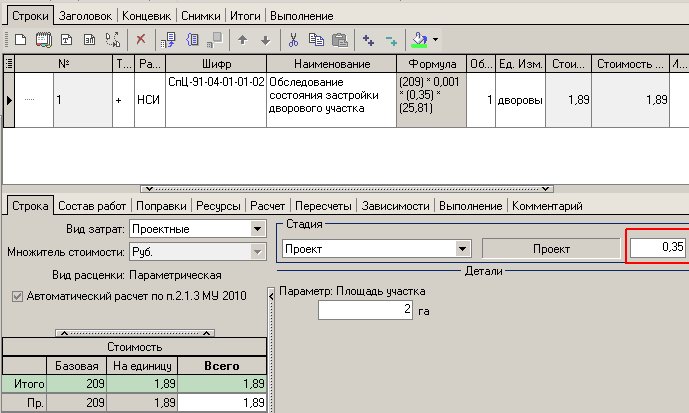Open the Расчет tab
This screenshot has height=413, width=689.
coord(268,206)
